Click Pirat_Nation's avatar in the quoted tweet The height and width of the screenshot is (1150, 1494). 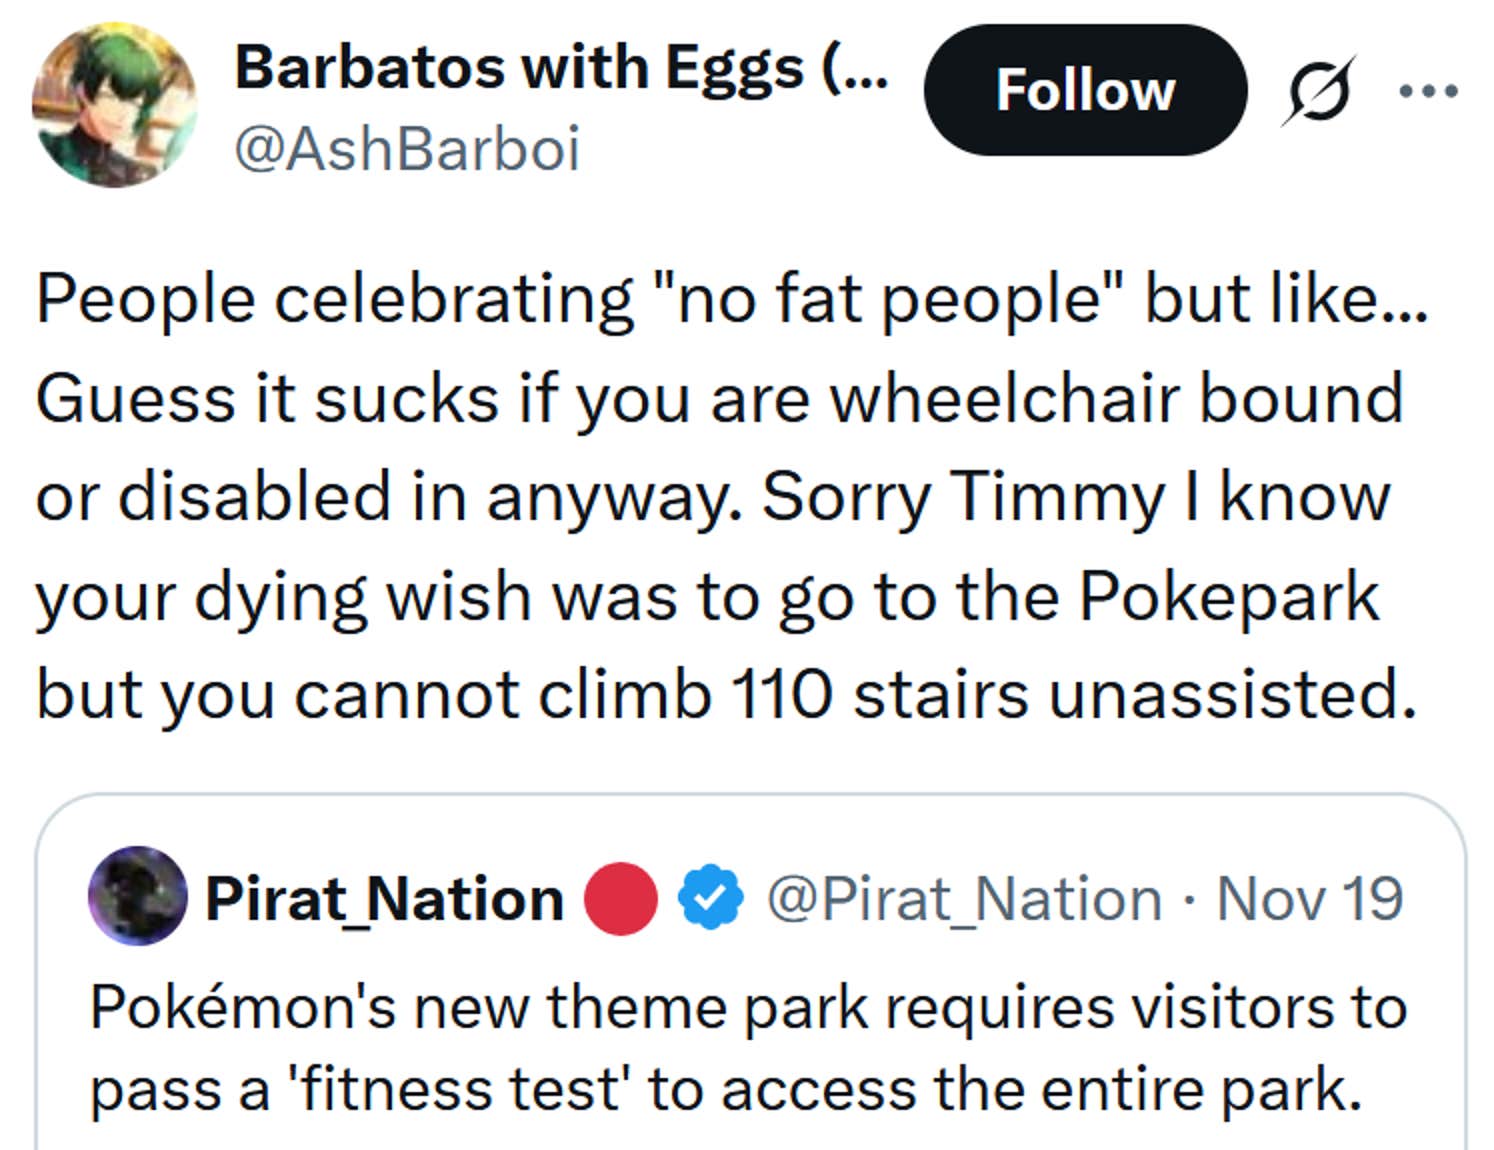pos(140,897)
